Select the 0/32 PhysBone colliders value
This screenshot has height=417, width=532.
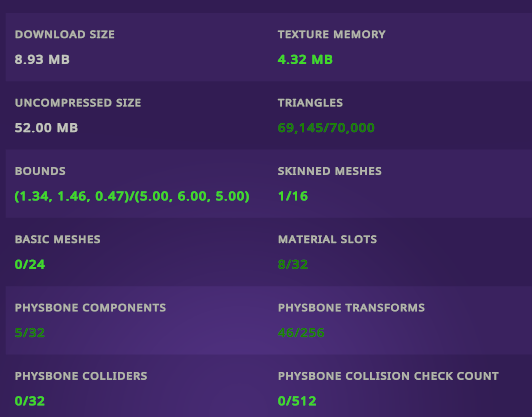tap(30, 401)
